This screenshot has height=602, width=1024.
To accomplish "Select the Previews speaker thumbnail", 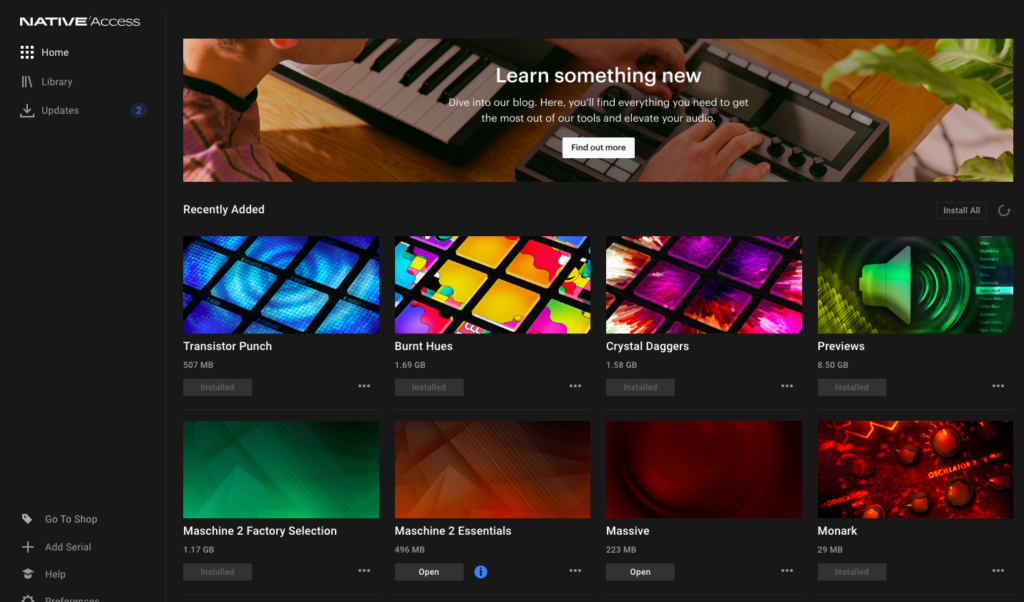I will 916,285.
